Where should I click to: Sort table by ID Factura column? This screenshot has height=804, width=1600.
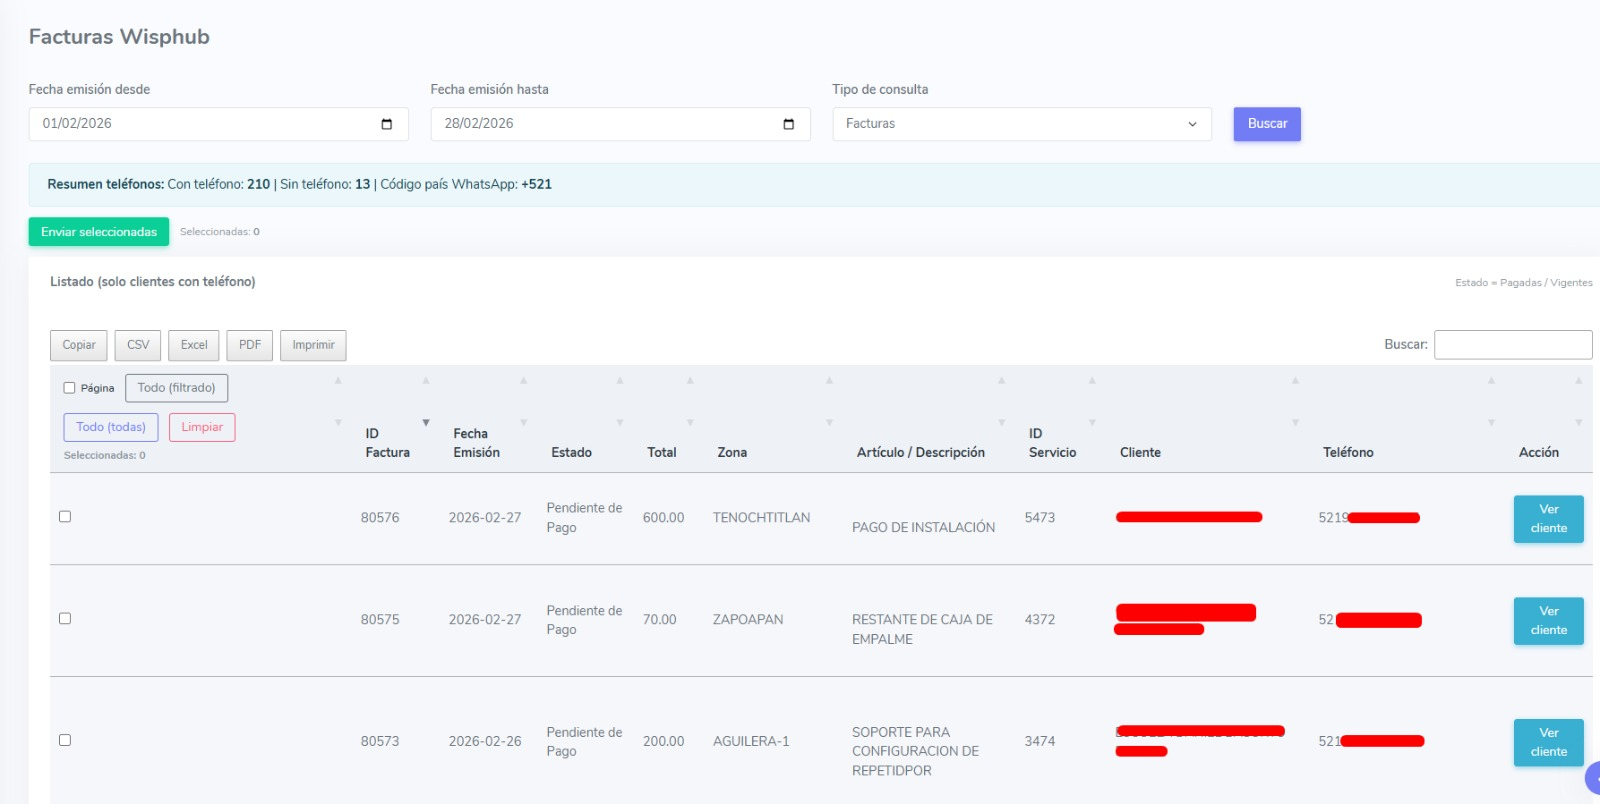(x=387, y=443)
